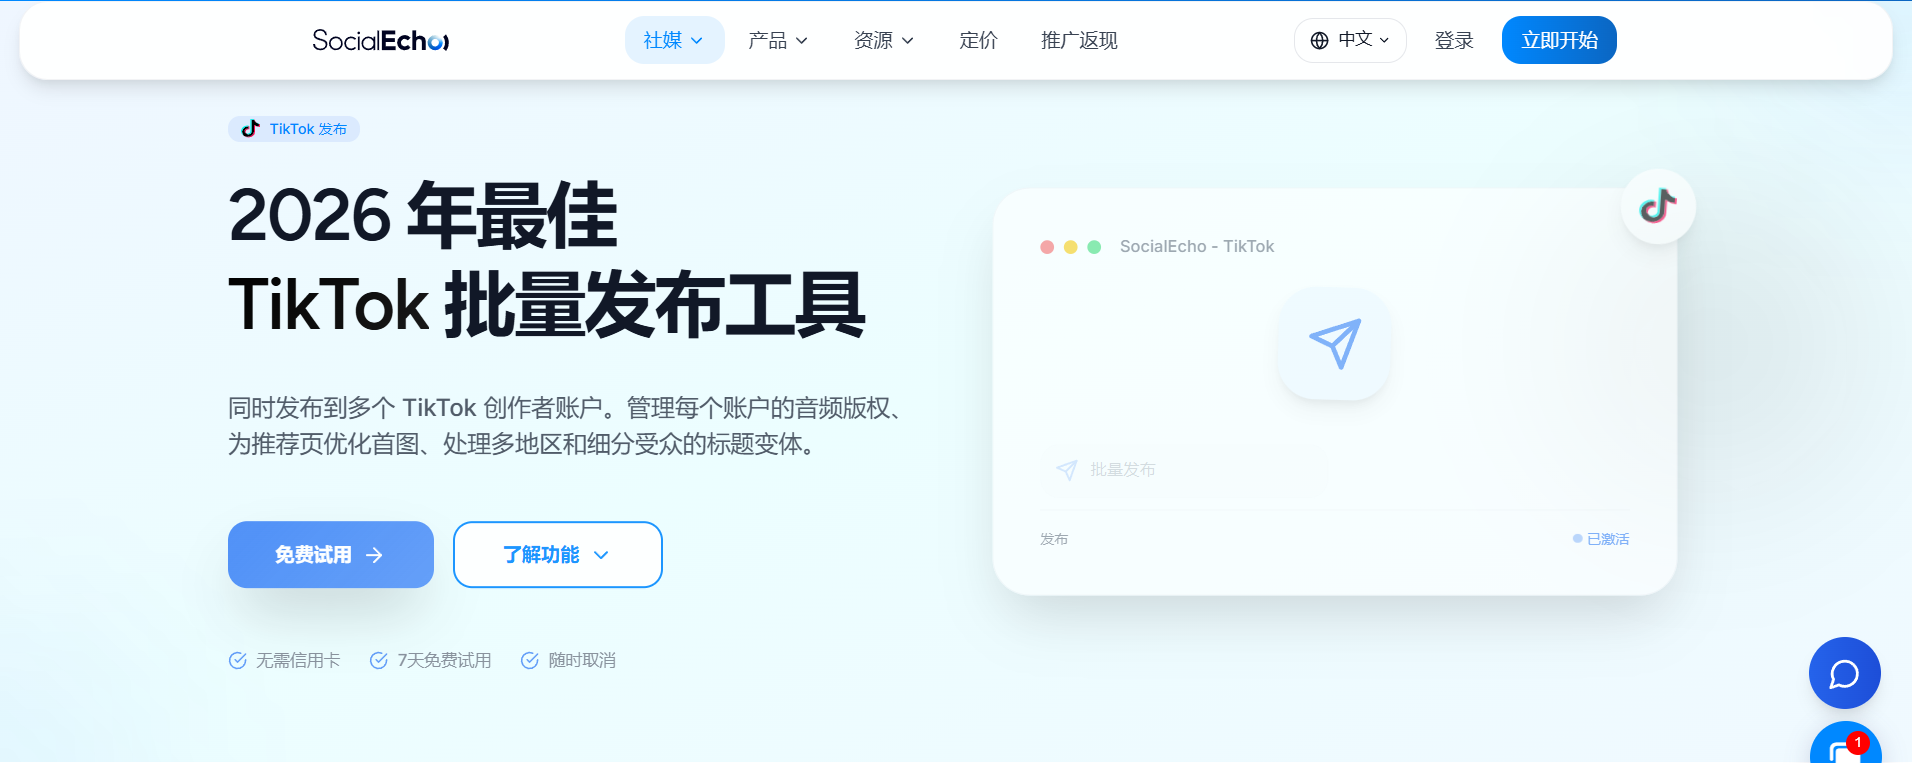Open the 中文 language selector
Viewport: 1912px width, 763px height.
[x=1350, y=40]
